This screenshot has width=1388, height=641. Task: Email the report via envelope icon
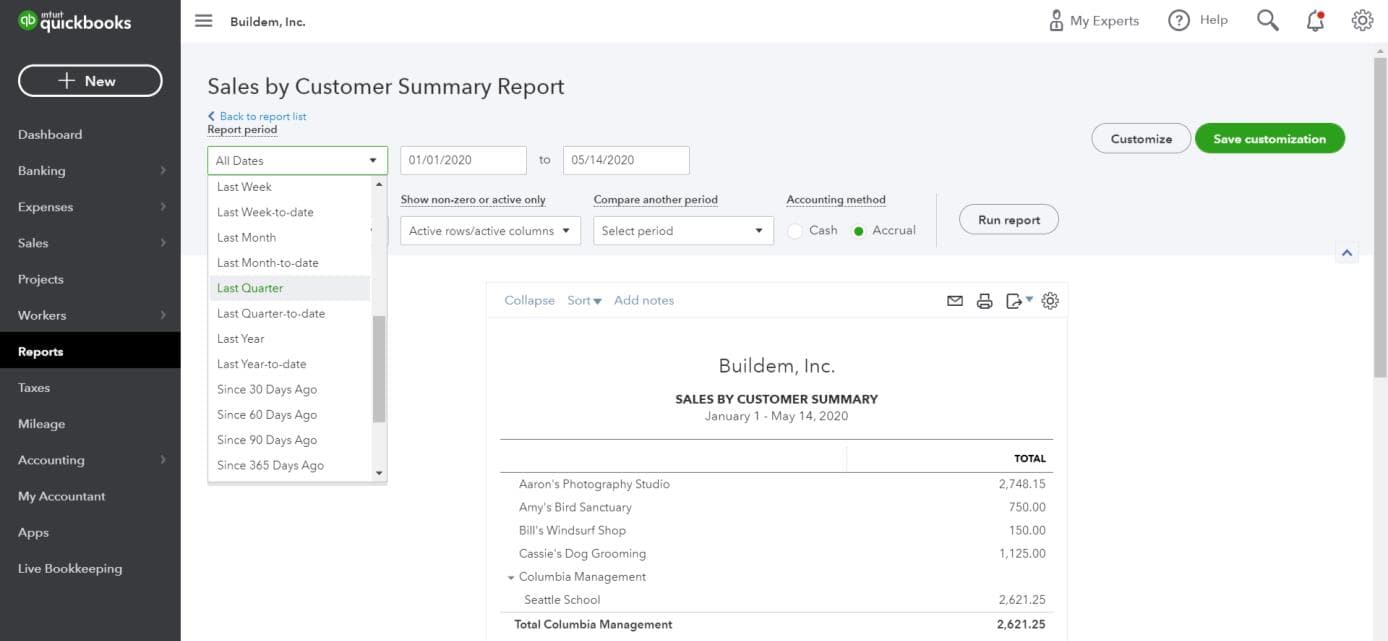point(955,301)
